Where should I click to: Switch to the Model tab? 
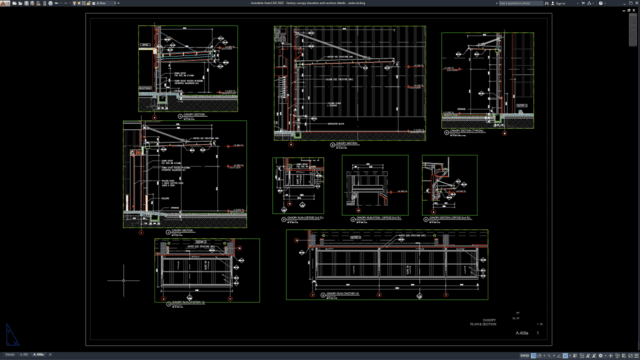[x=10, y=355]
